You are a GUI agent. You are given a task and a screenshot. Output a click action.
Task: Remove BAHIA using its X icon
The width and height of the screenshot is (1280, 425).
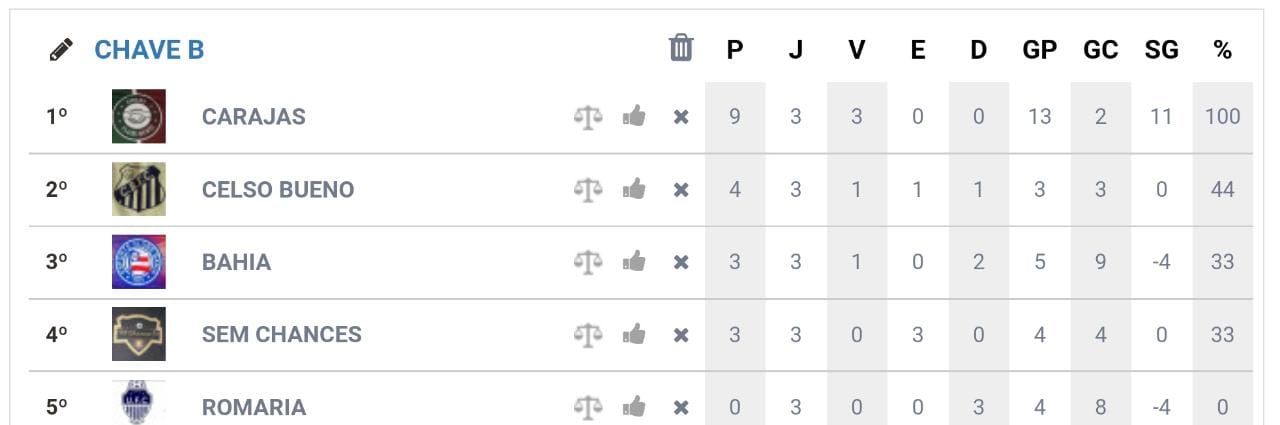681,262
